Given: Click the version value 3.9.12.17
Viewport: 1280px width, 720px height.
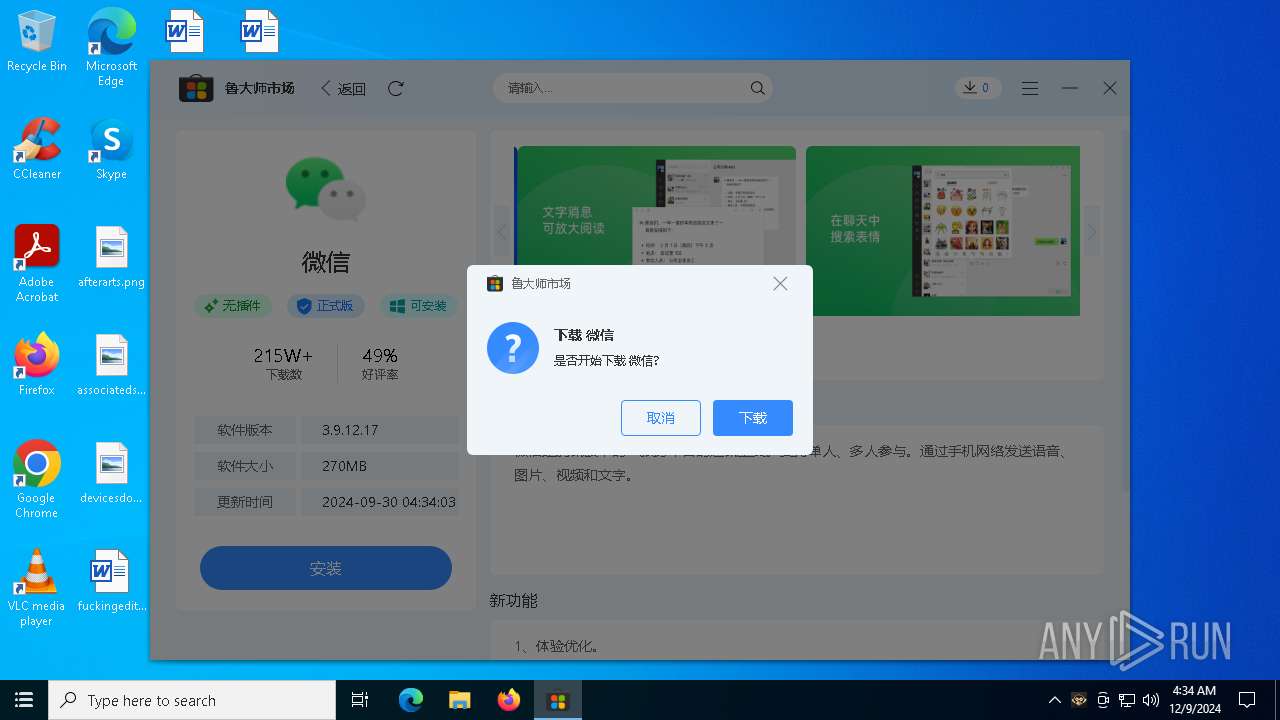Looking at the screenshot, I should 350,430.
